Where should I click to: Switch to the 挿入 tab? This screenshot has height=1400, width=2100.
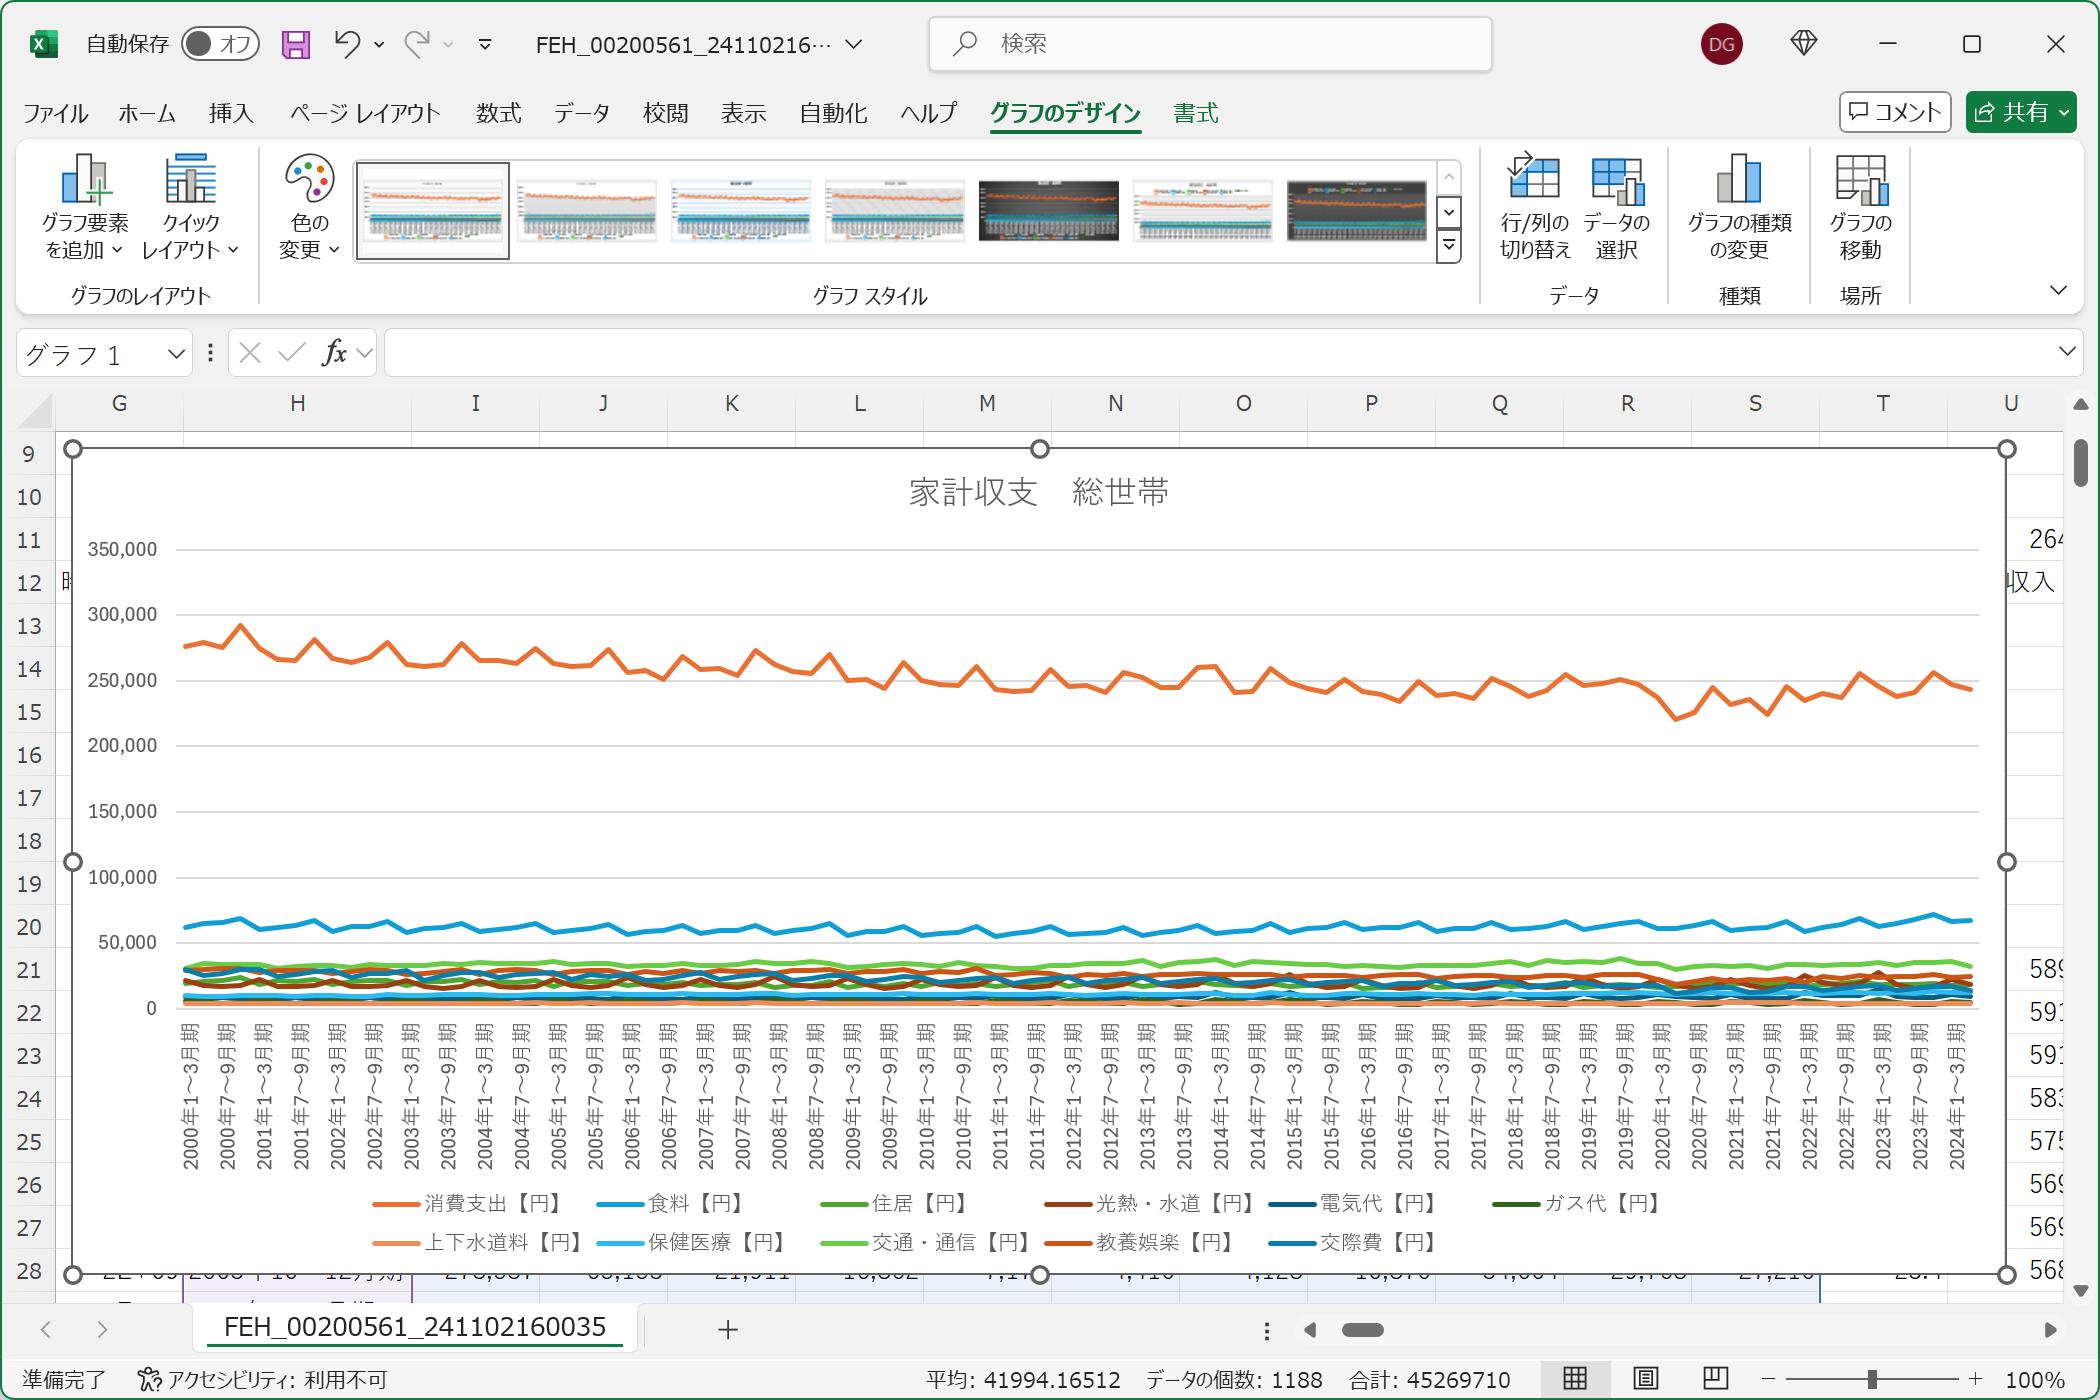(x=231, y=113)
